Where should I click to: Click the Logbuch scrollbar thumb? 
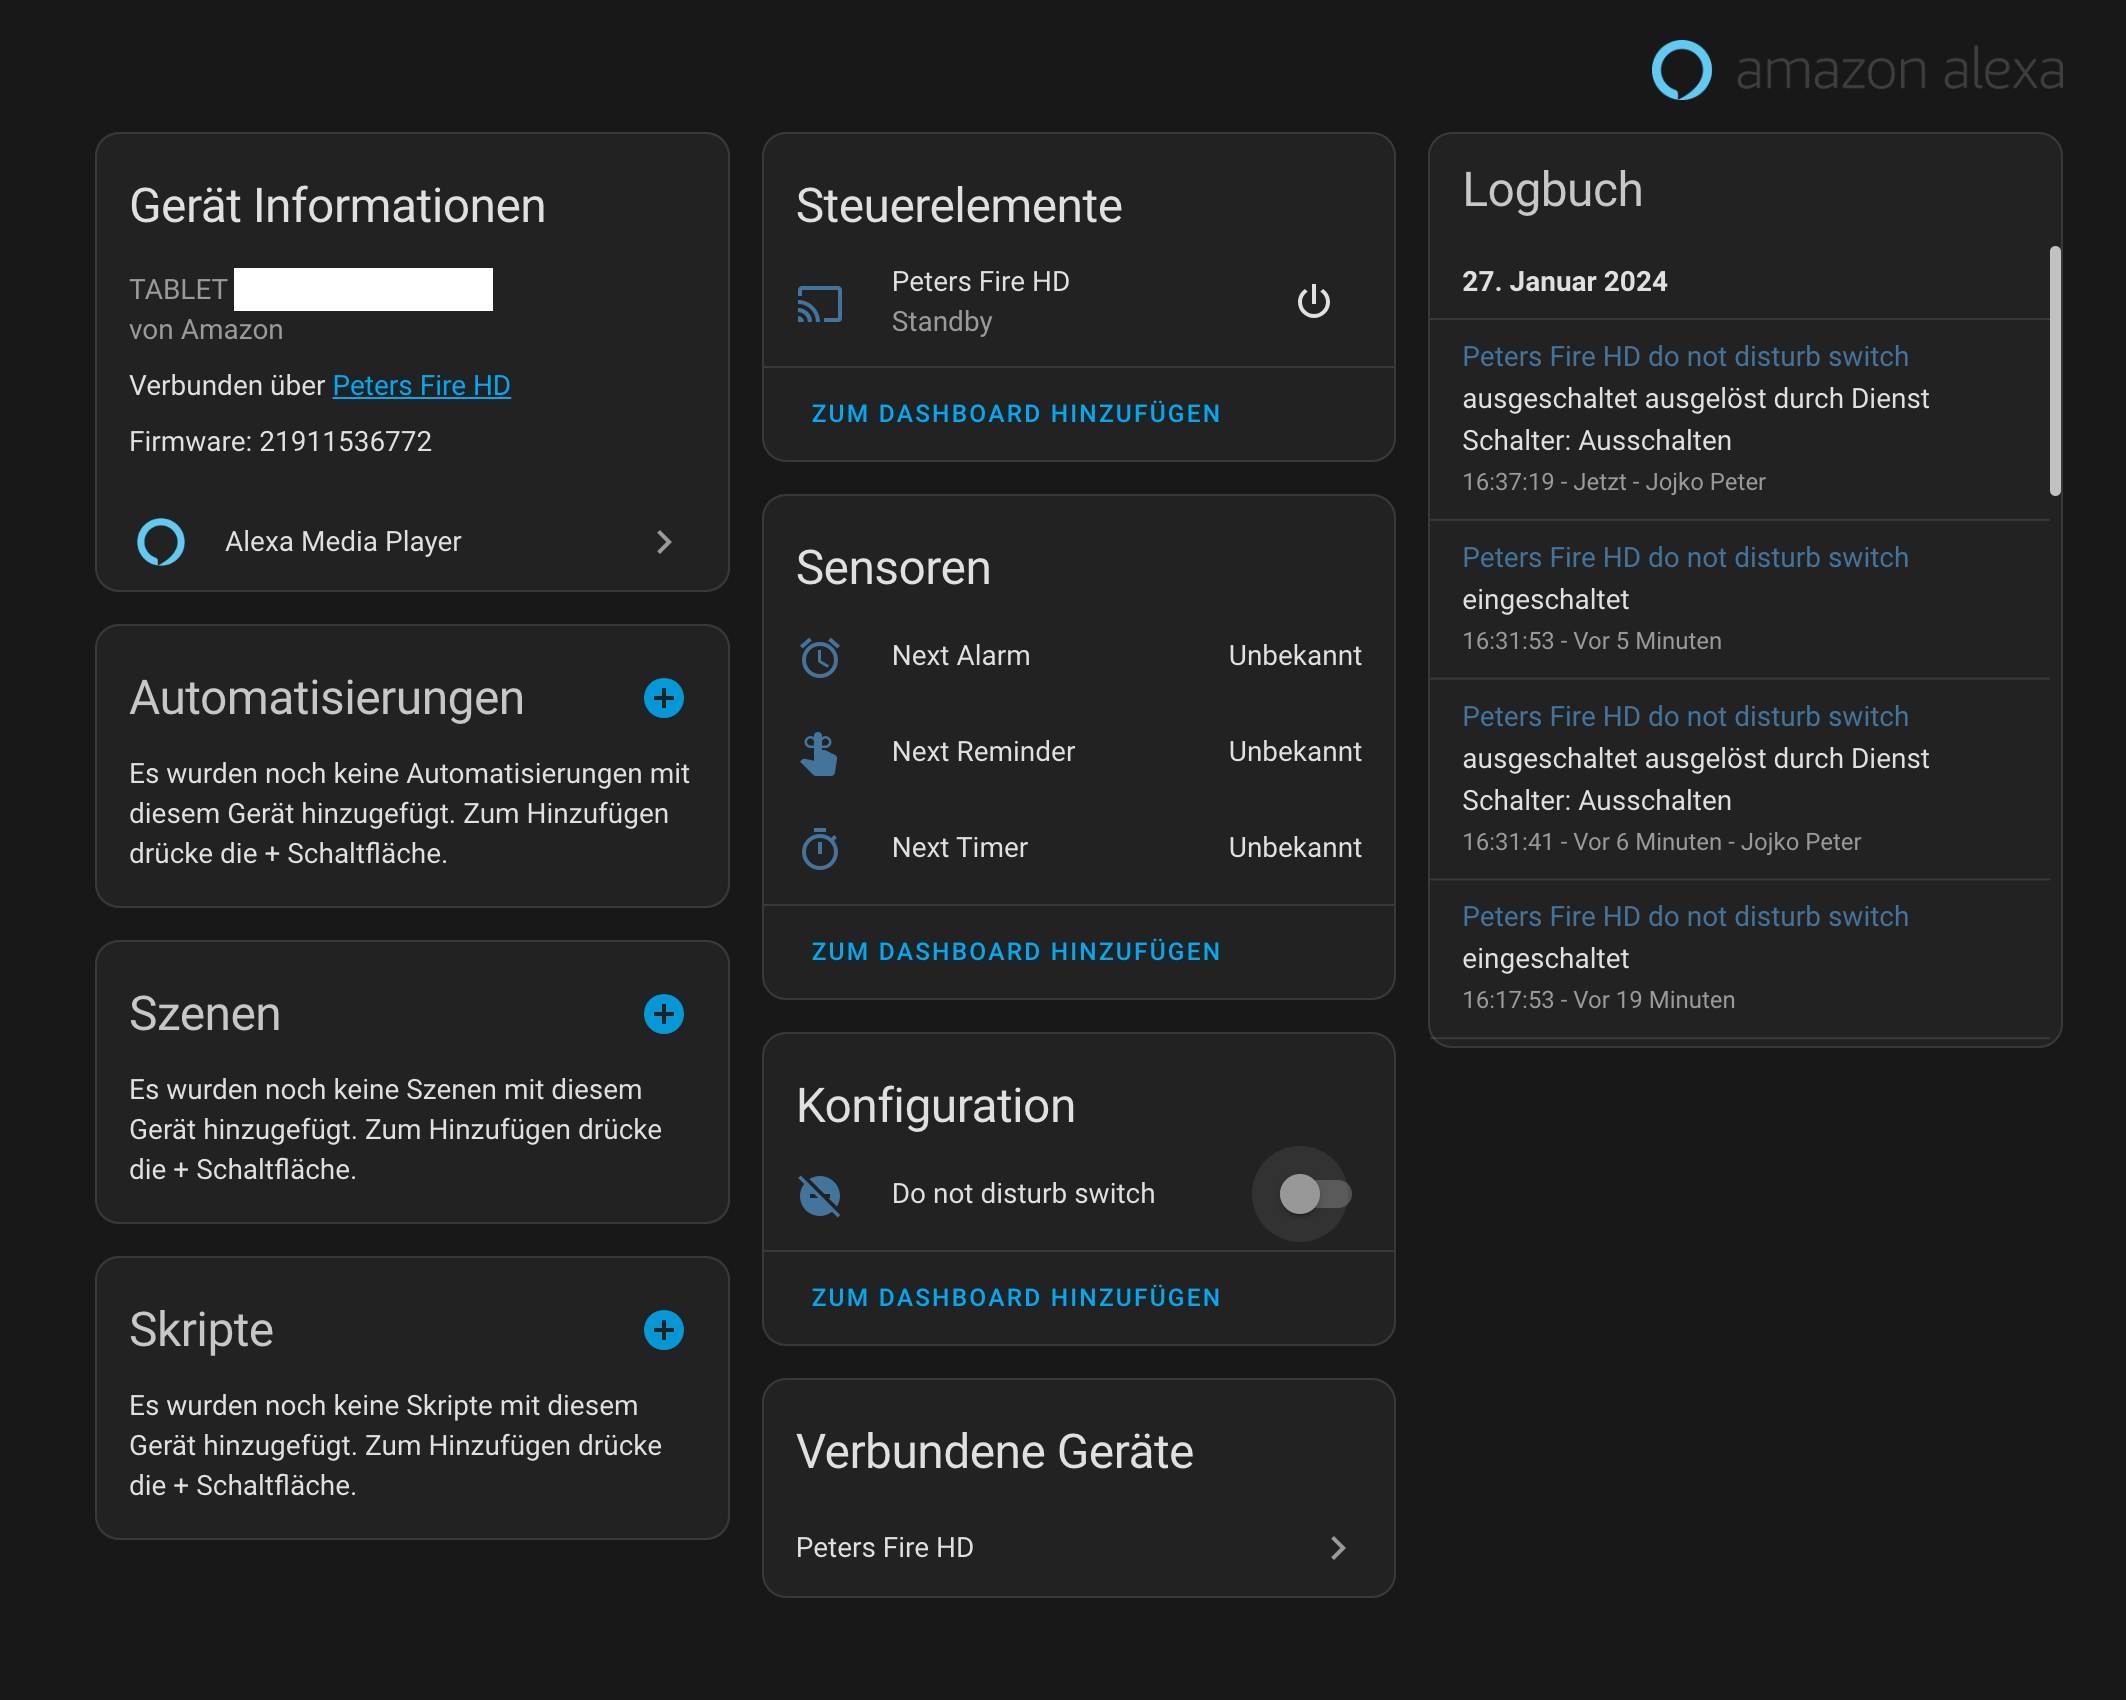click(x=2055, y=371)
